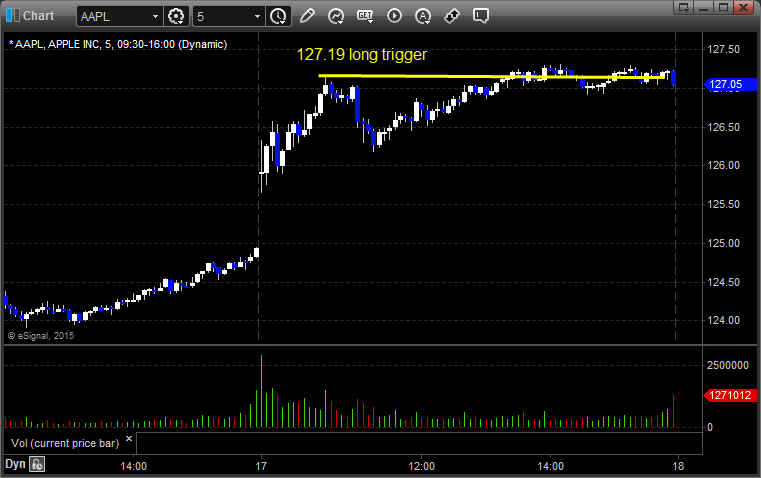Image resolution: width=761 pixels, height=478 pixels.
Task: Open the gear symbol settings menu
Action: coord(176,16)
